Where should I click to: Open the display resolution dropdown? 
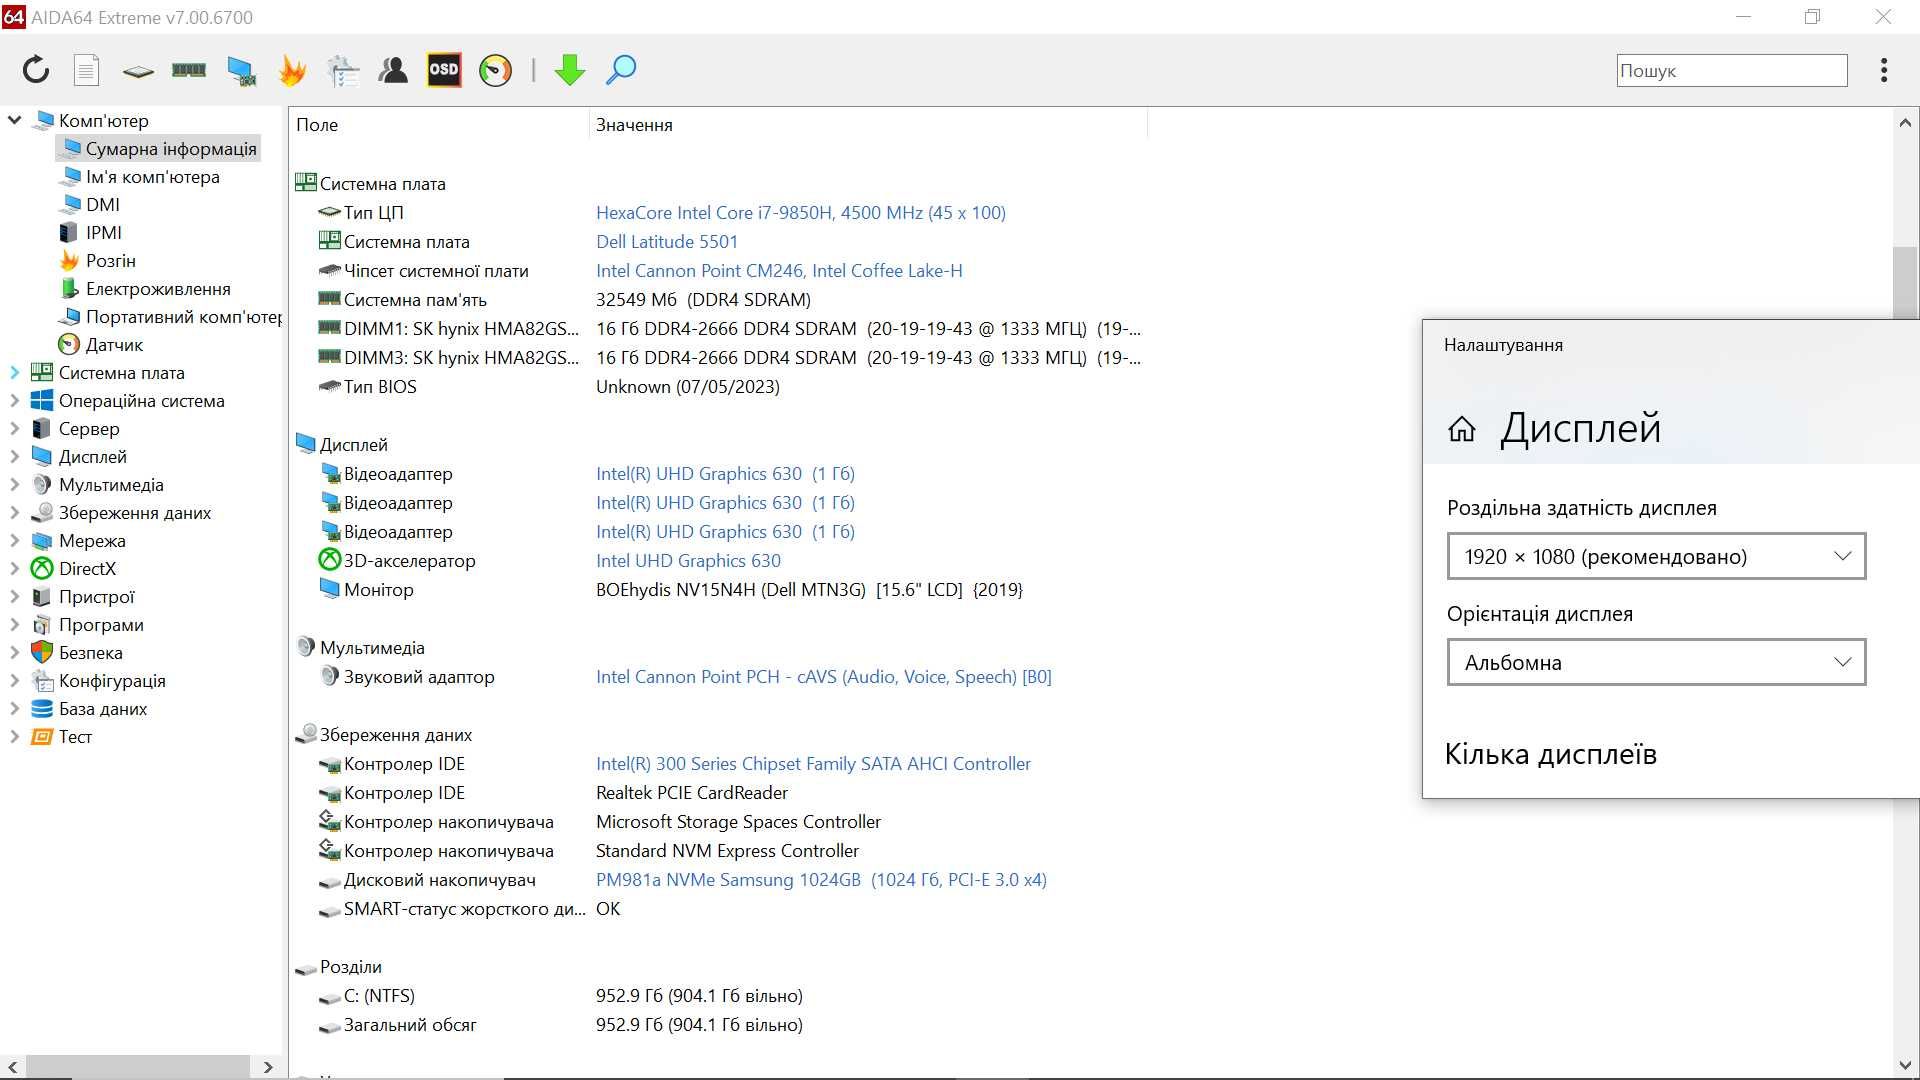(1656, 556)
